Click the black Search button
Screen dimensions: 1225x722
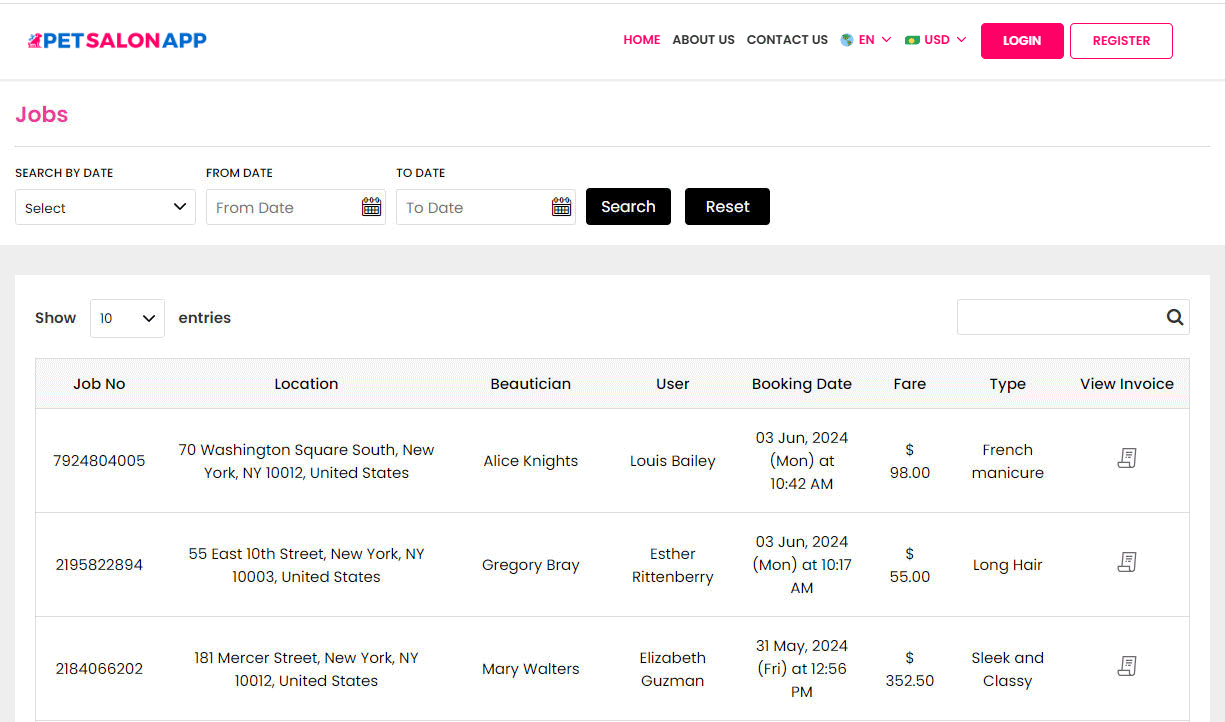[x=628, y=207]
